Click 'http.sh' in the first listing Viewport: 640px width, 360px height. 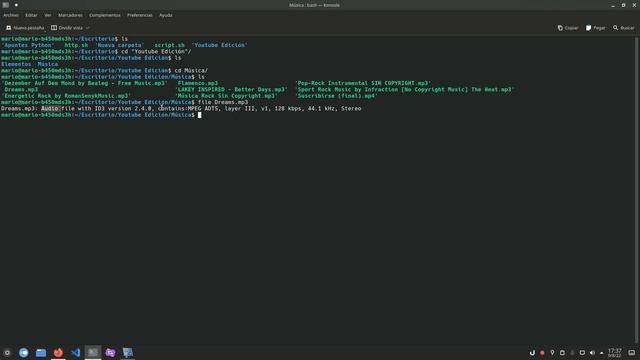[x=76, y=45]
